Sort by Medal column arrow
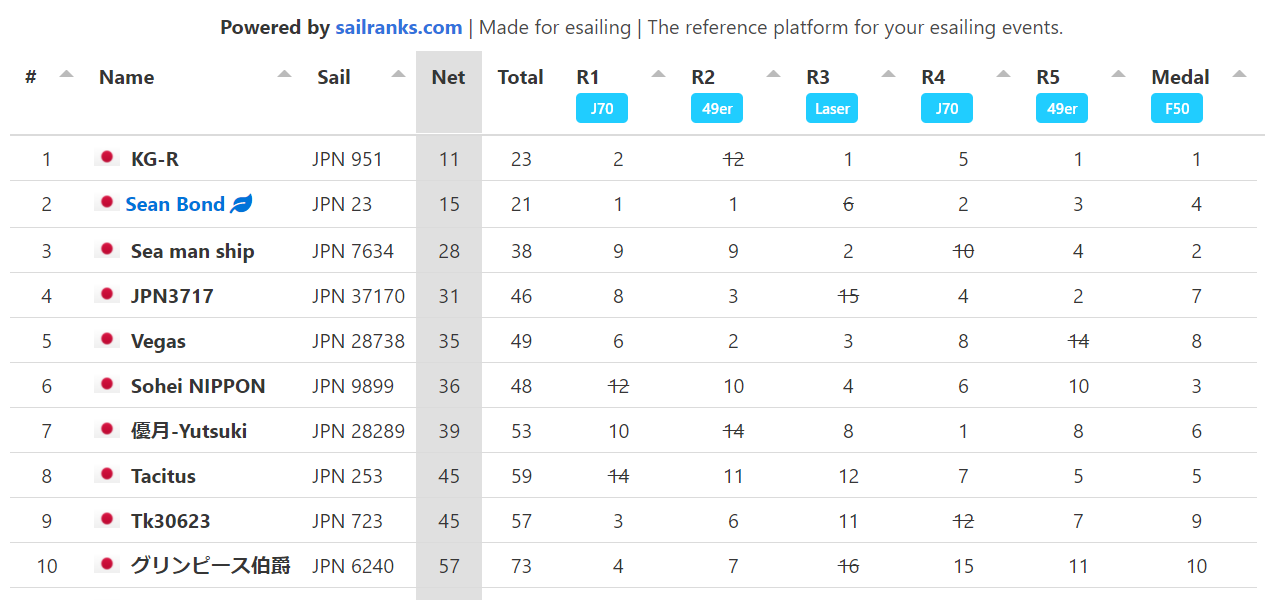 coord(1240,74)
